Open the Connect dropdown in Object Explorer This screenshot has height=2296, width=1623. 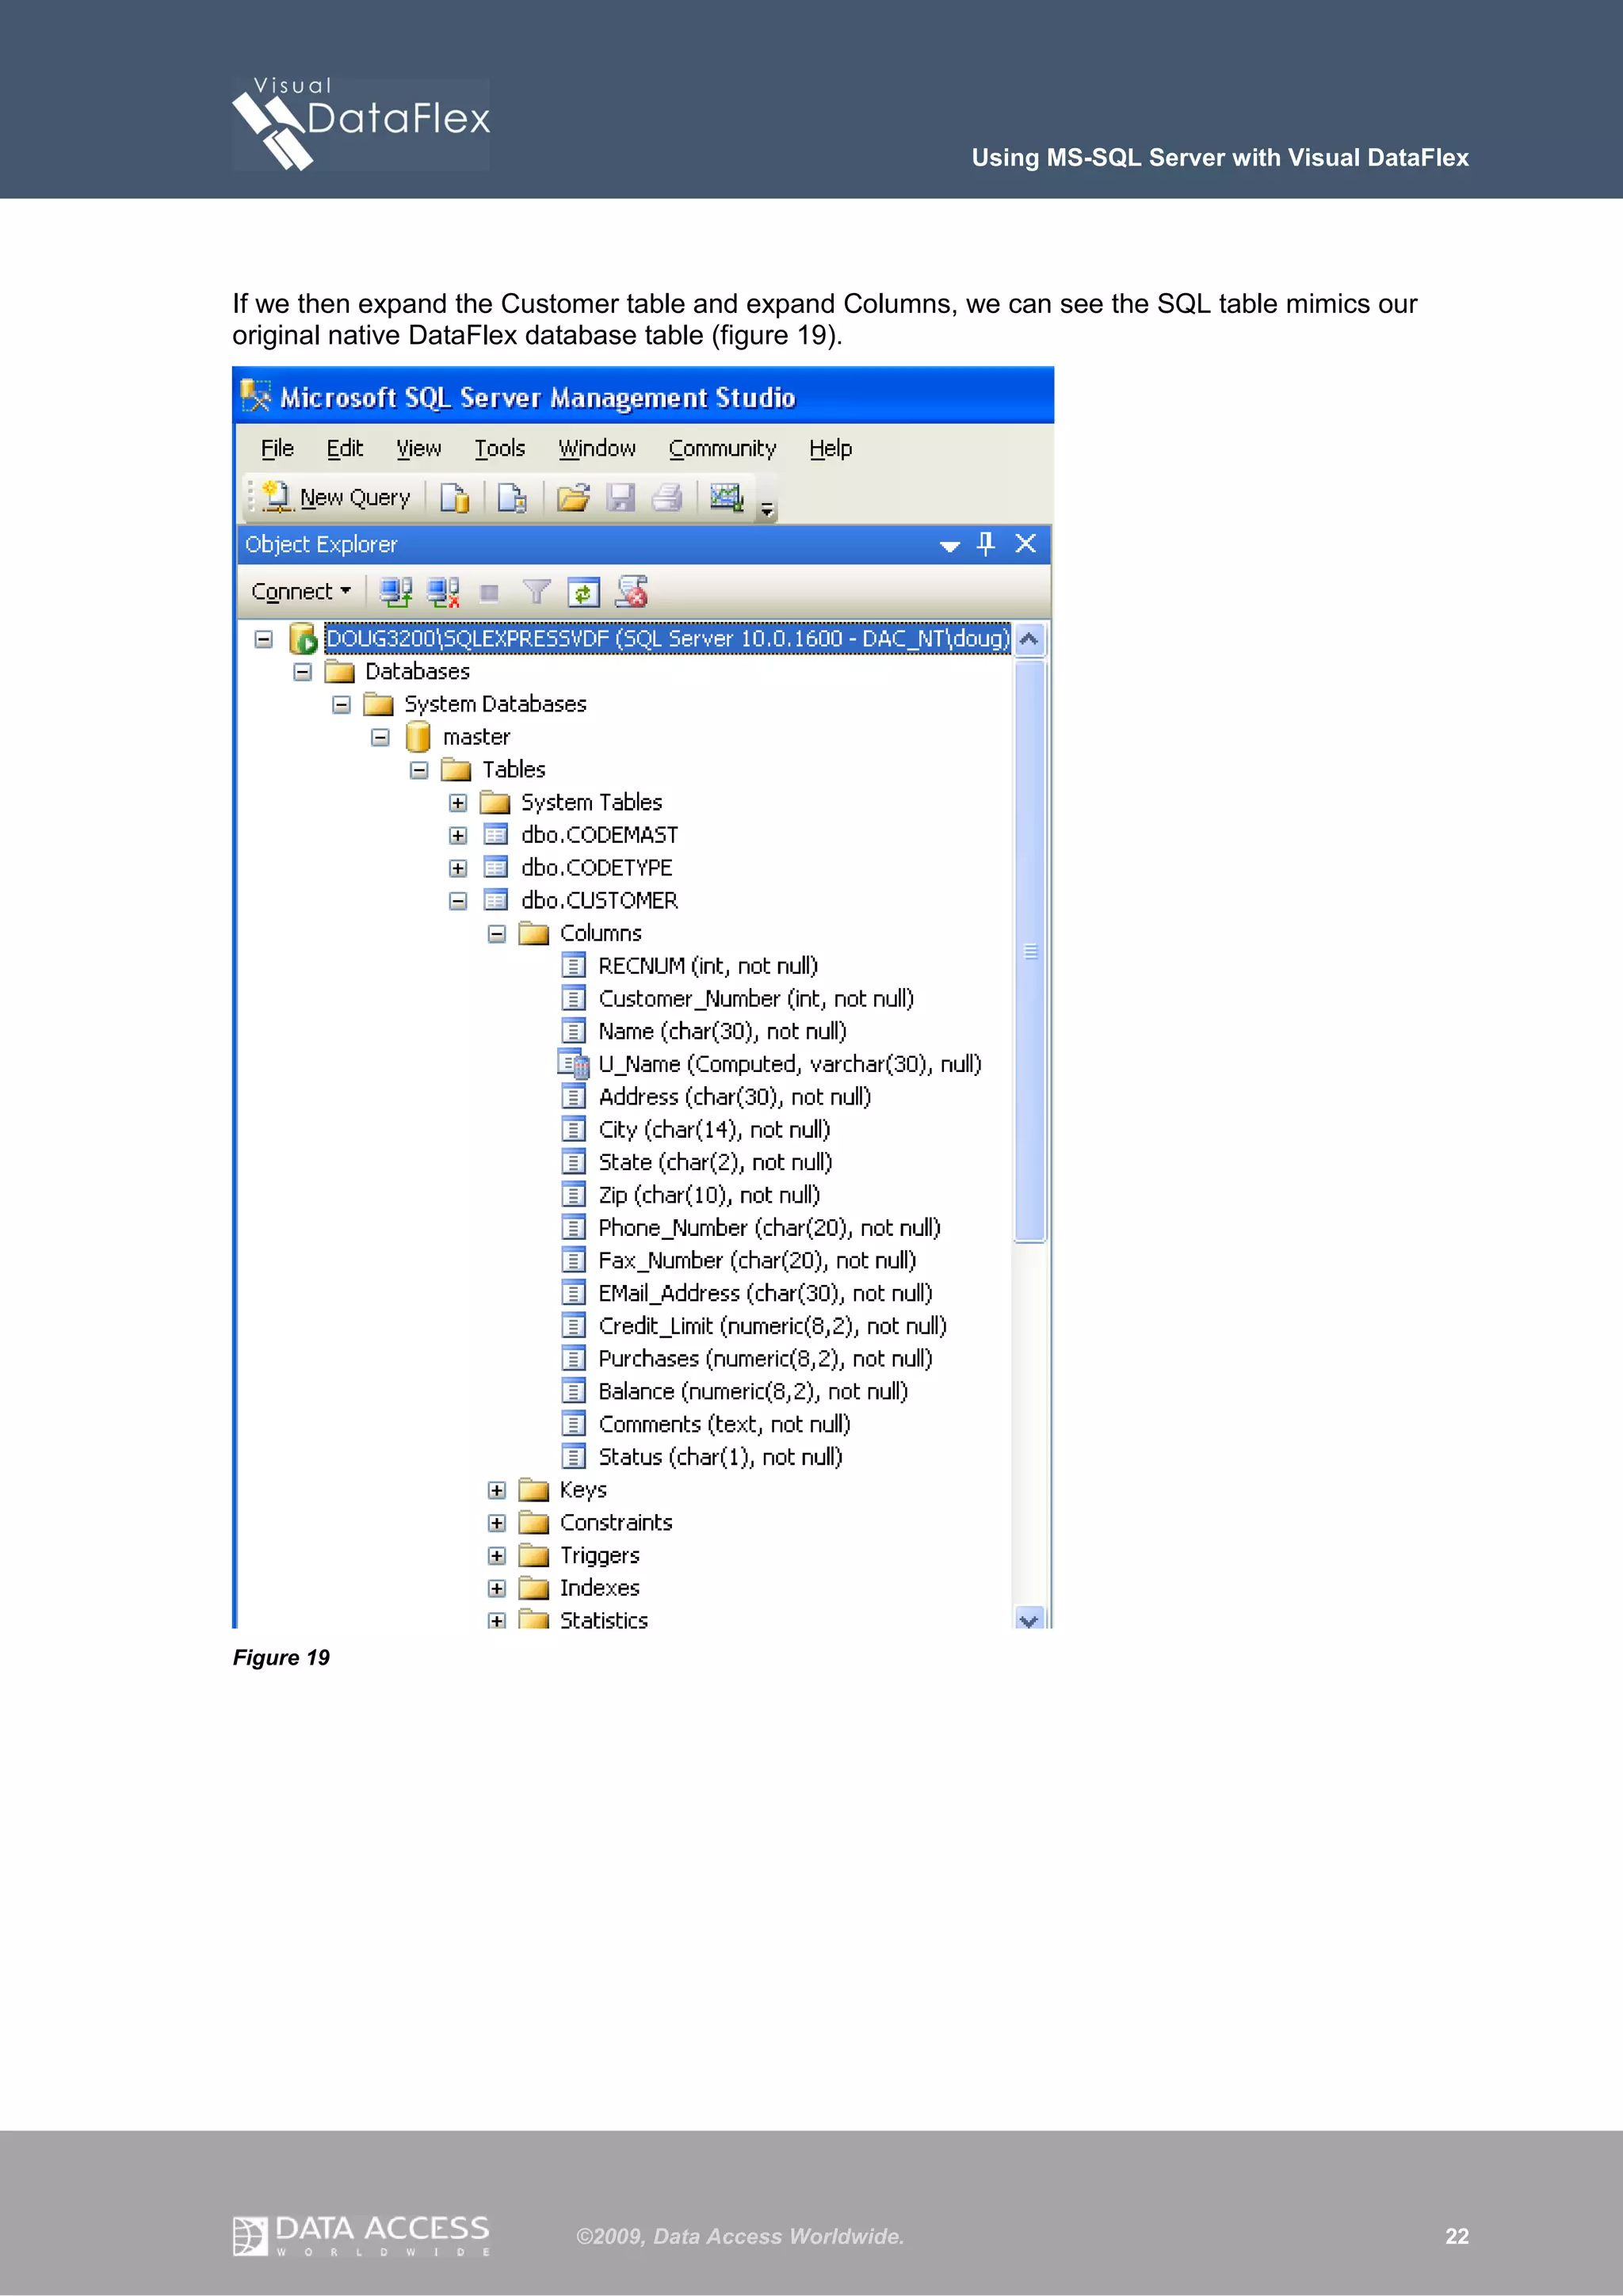pos(301,592)
